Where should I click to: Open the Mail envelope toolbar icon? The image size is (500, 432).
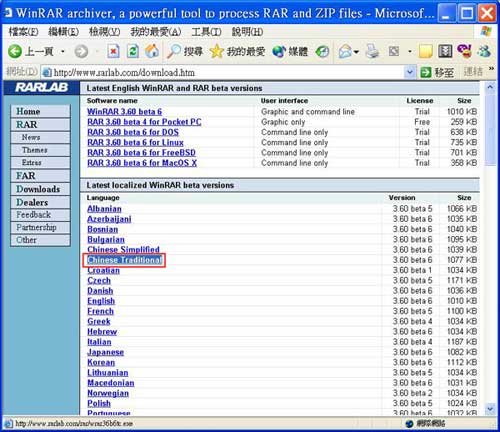(345, 52)
